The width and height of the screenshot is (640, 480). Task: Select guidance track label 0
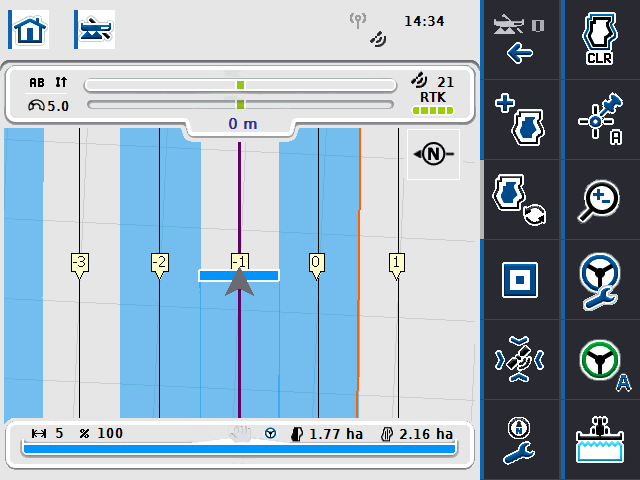coord(317,263)
